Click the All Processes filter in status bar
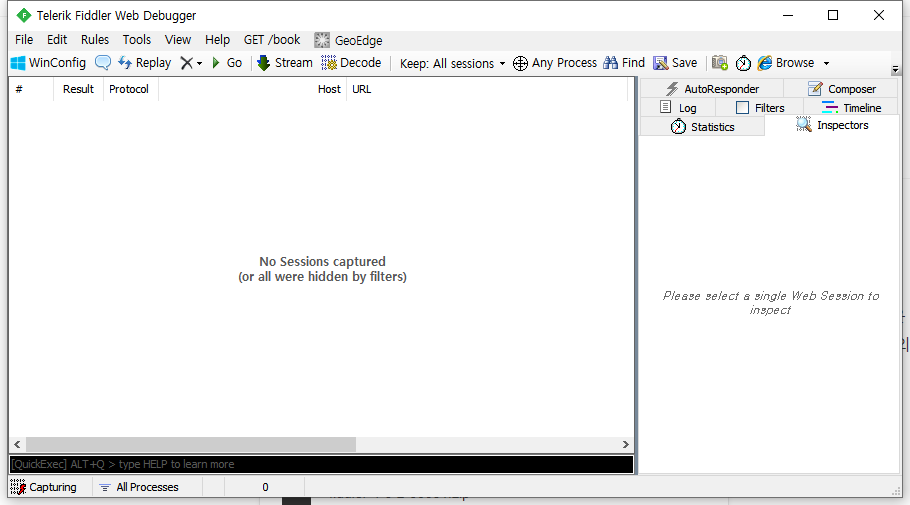The width and height of the screenshot is (910, 505). click(x=139, y=487)
